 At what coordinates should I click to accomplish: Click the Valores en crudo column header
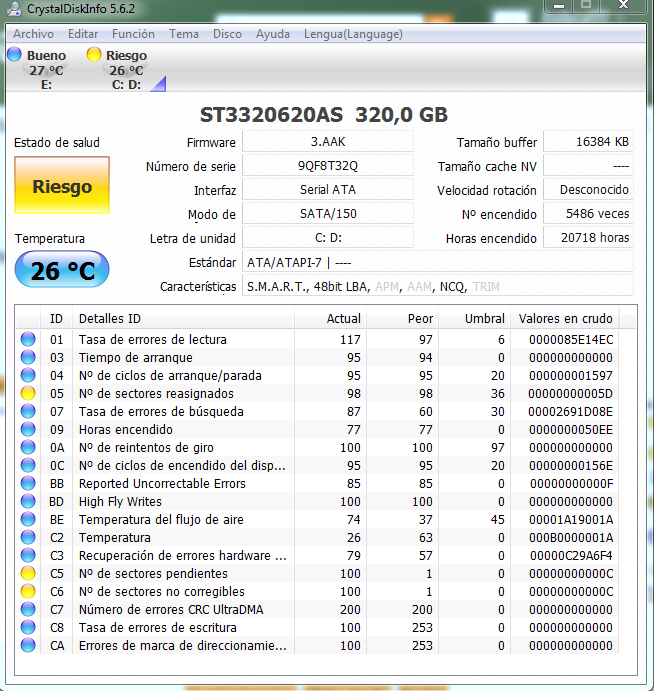point(565,318)
